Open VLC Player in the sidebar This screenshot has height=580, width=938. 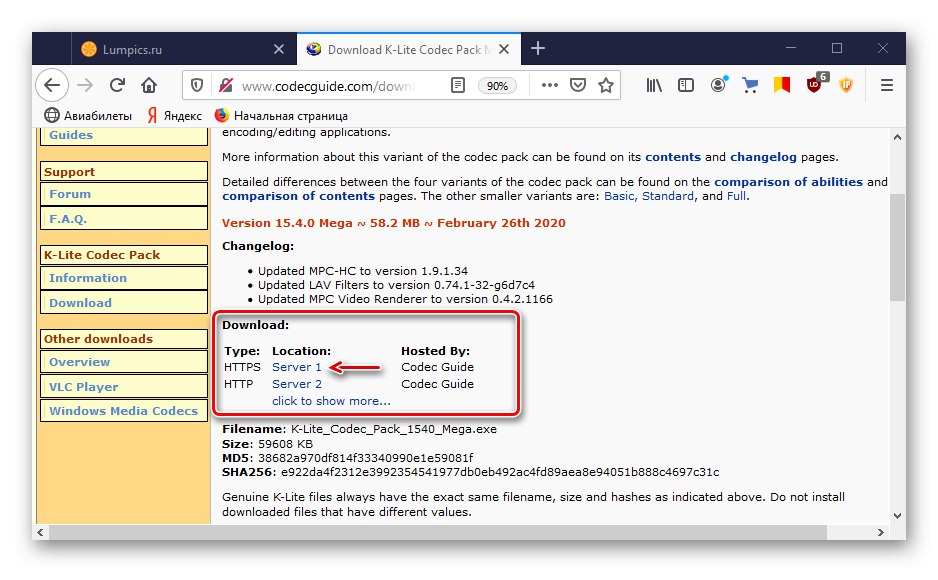124,386
